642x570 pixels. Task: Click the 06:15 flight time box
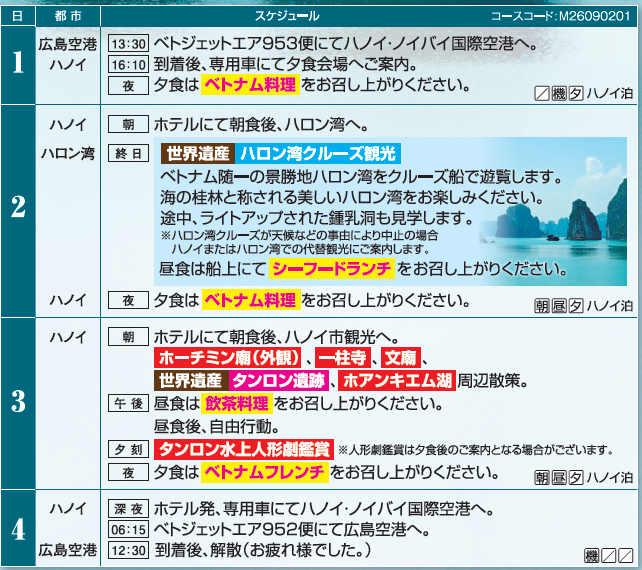(x=128, y=529)
